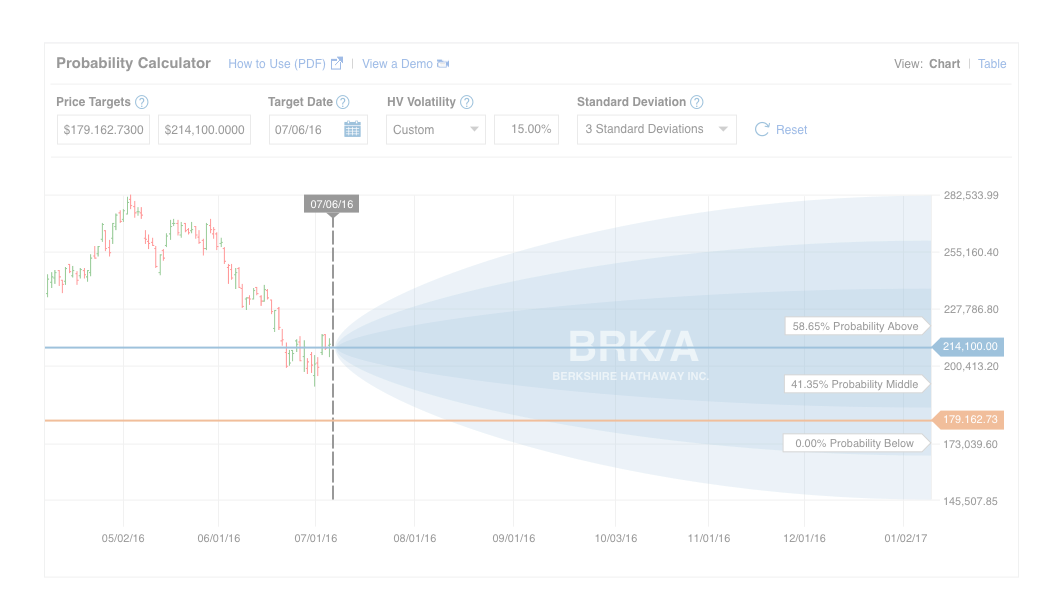Click the Reset refresh arrow icon
This screenshot has height=613, width=1040.
click(762, 129)
